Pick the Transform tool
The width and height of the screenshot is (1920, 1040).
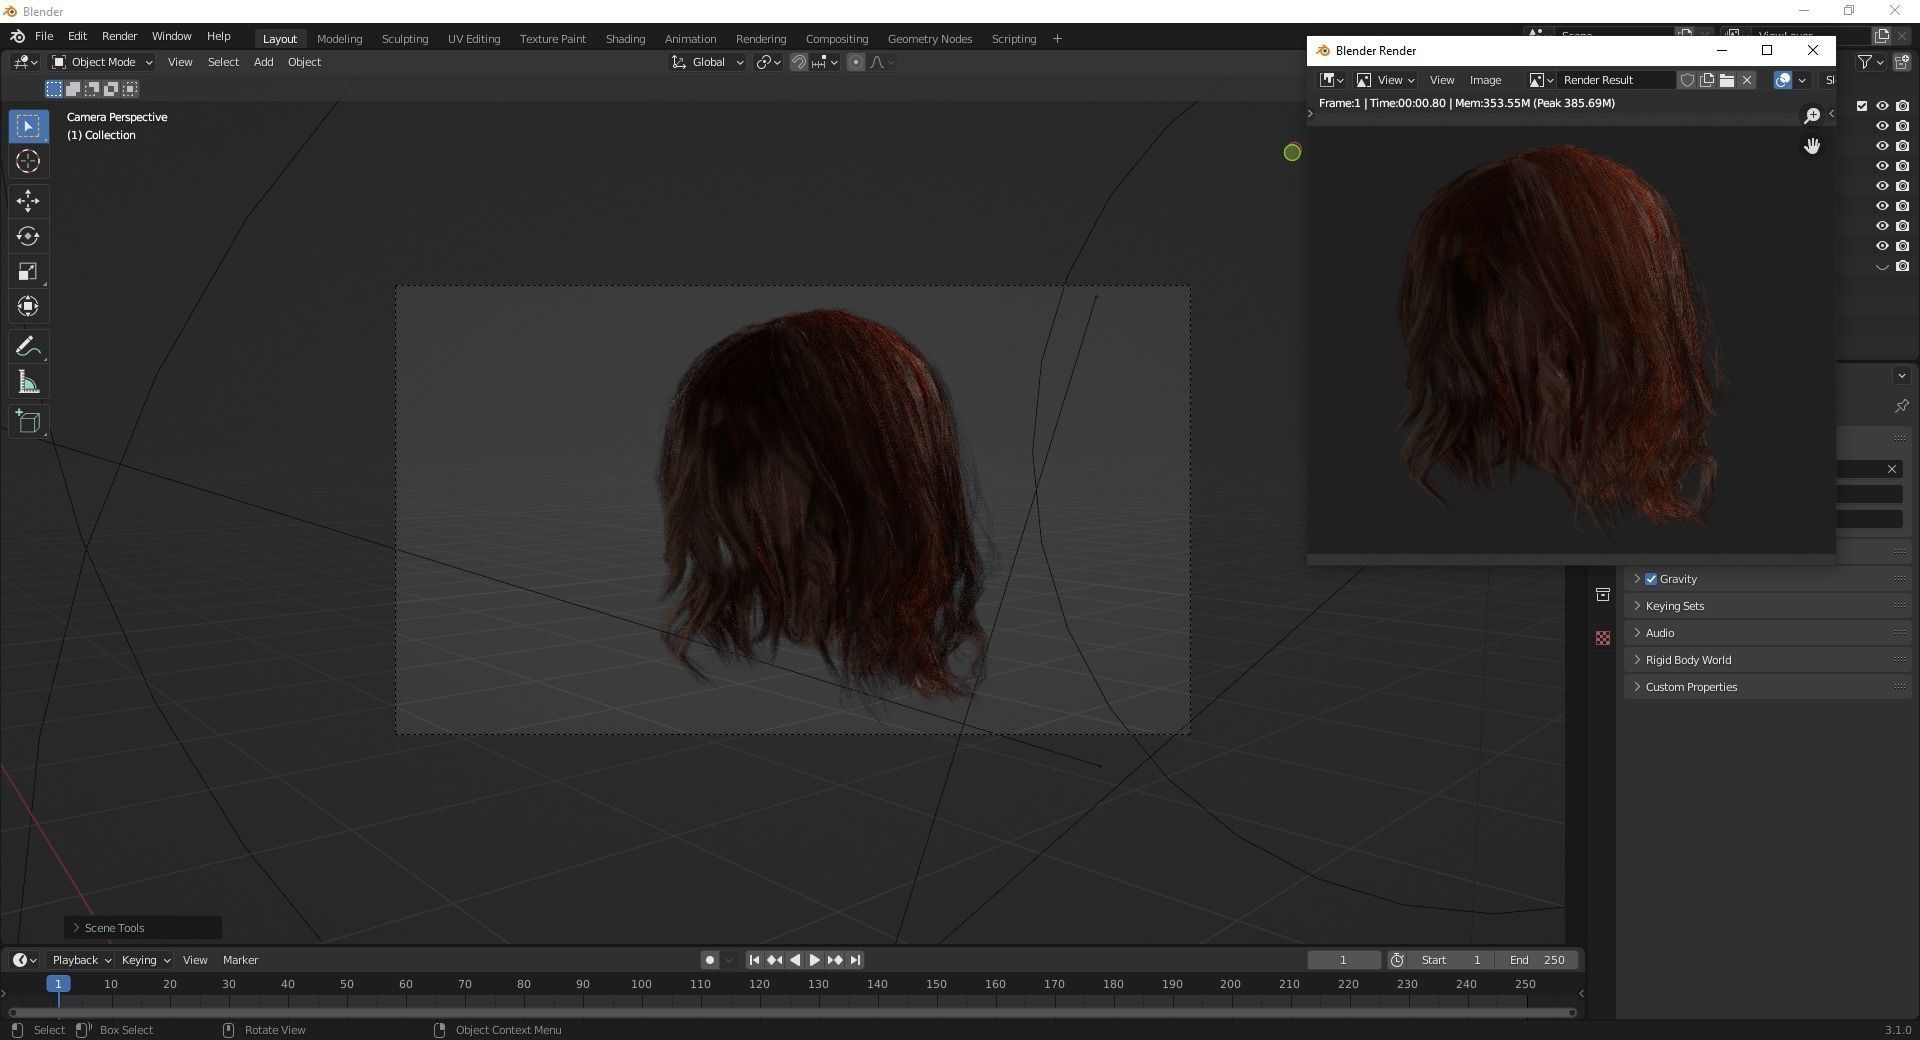tap(28, 306)
